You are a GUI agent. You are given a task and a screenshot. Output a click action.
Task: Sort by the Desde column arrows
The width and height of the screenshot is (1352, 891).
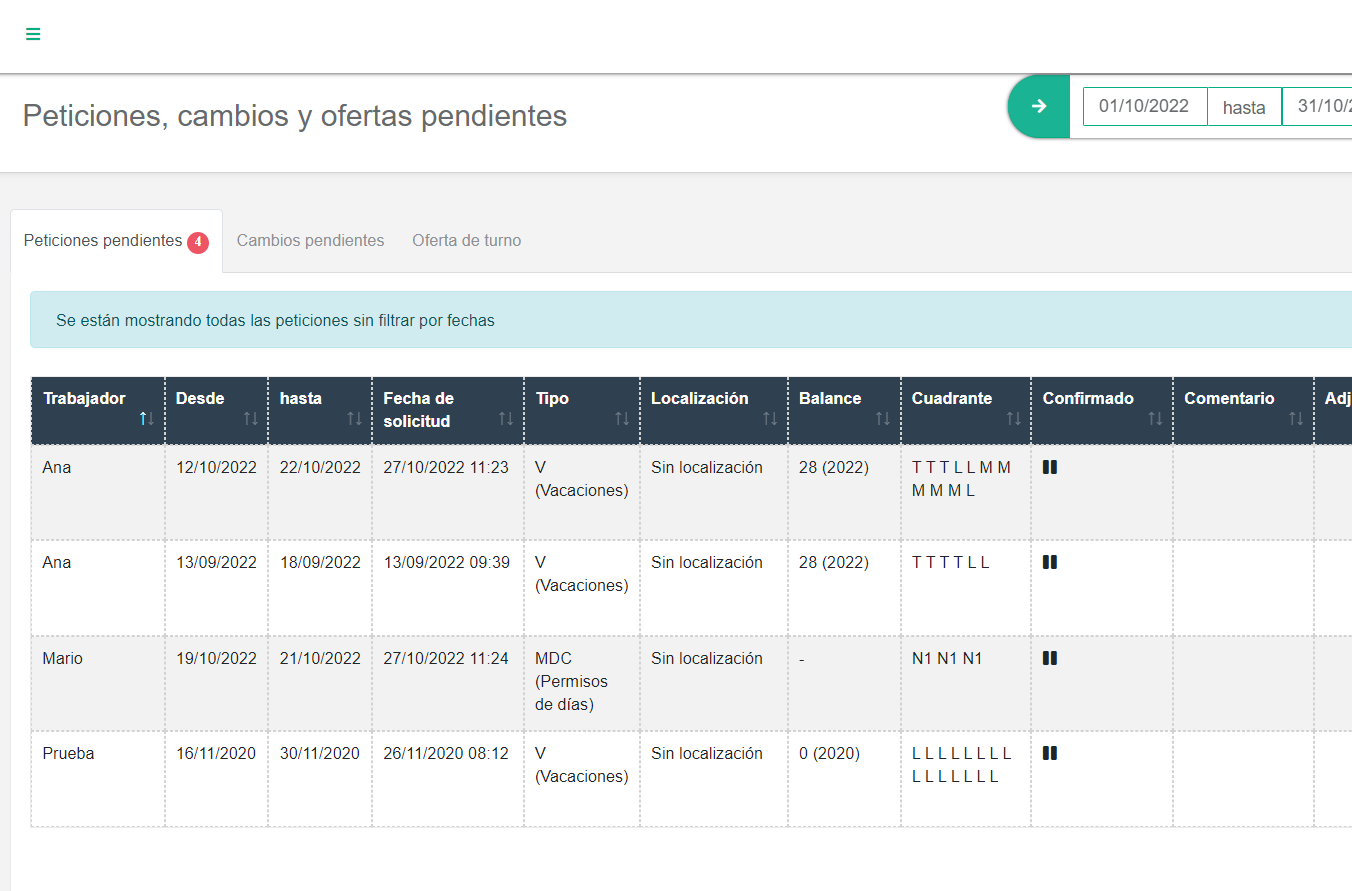click(250, 418)
